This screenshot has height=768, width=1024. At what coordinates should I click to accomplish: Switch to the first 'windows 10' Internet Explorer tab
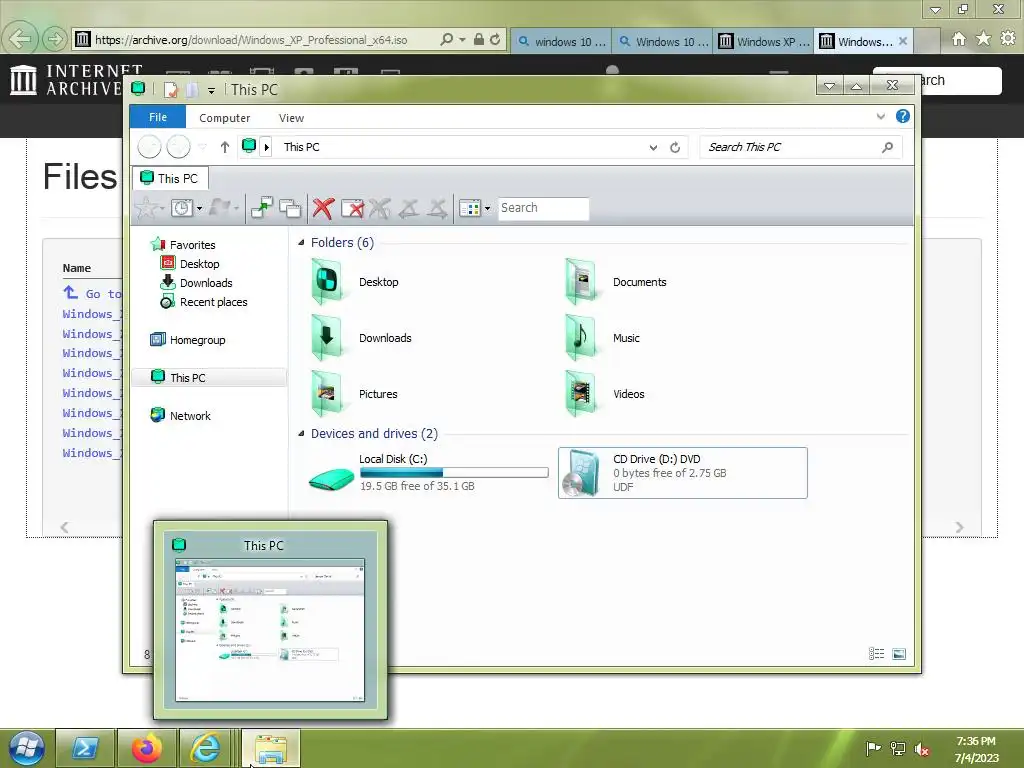pos(562,41)
